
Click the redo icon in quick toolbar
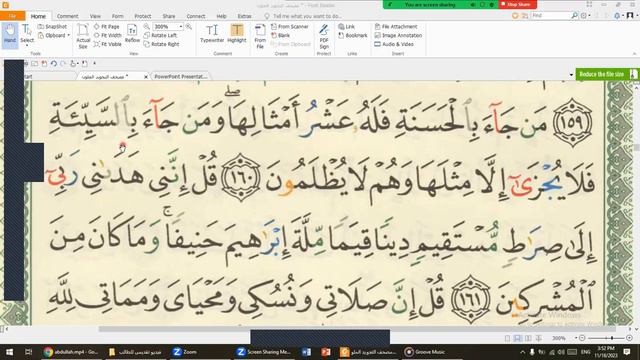click(63, 64)
